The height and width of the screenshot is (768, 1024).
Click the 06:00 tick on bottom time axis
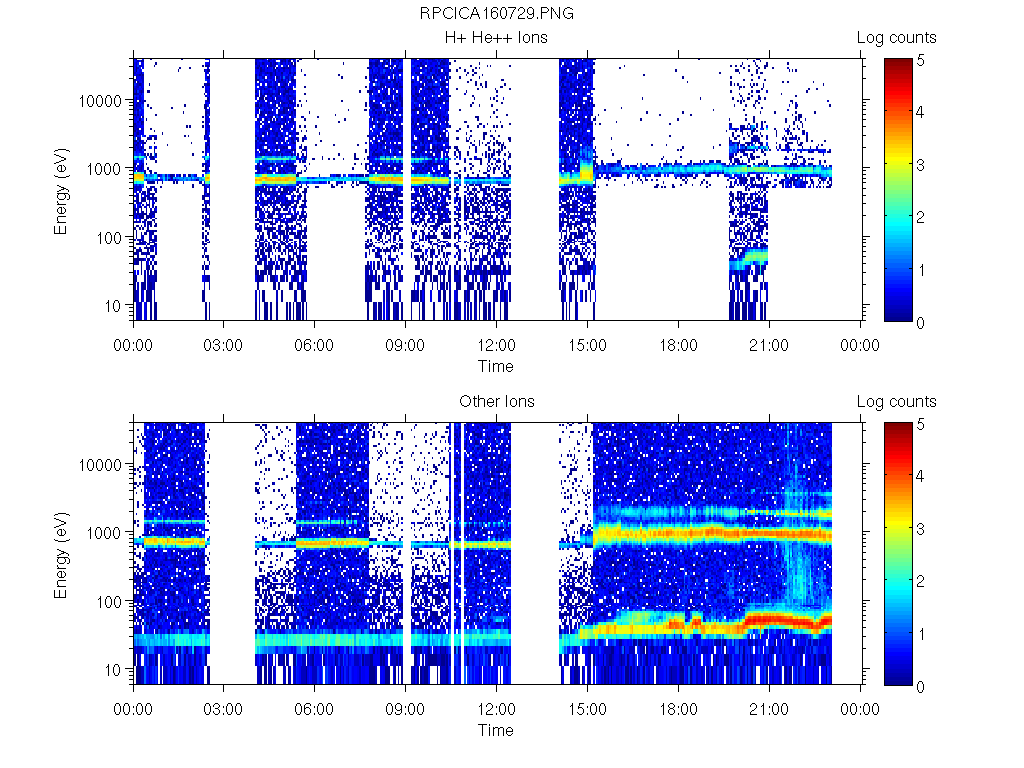point(315,710)
